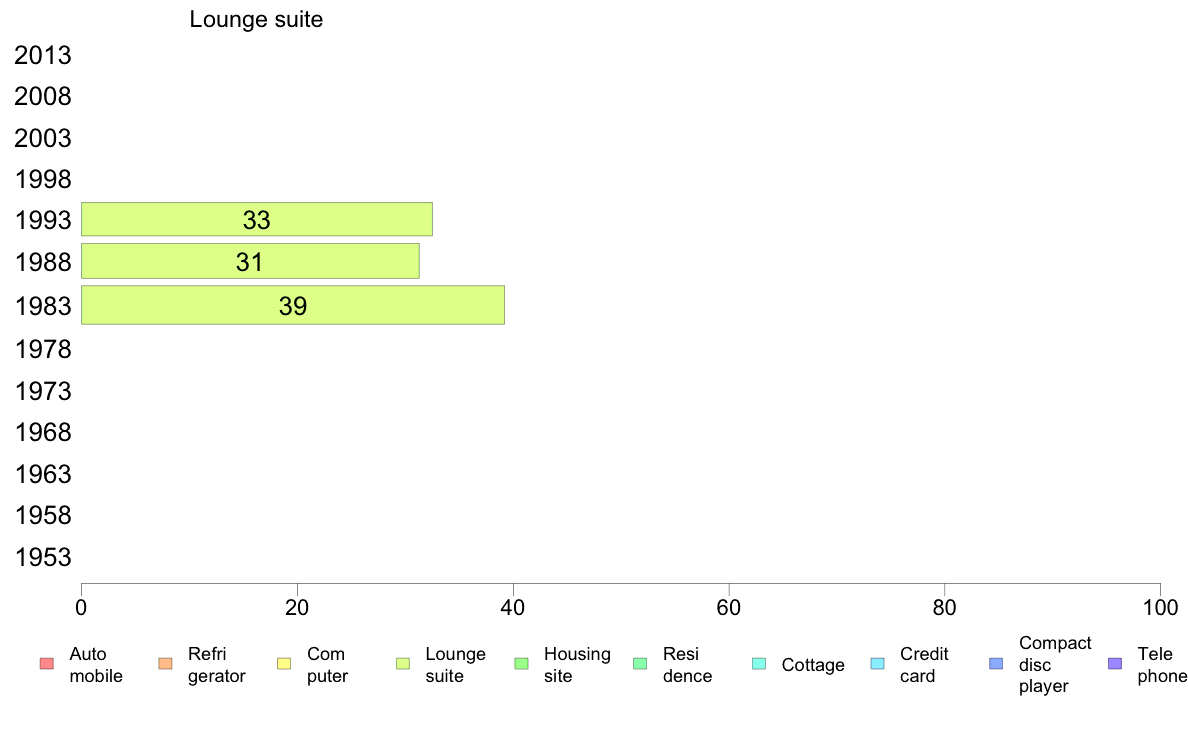The height and width of the screenshot is (736, 1188).
Task: Click the Computer legend swatch
Action: (284, 664)
